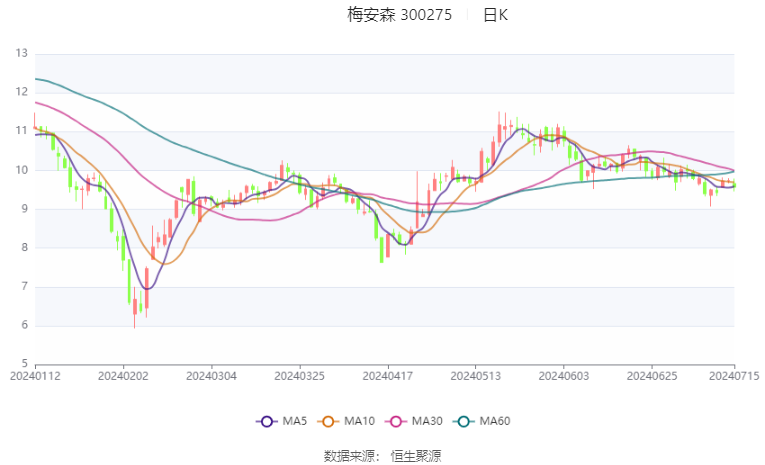Toggle the MA10 orange legend marker
The image size is (765, 465).
click(x=328, y=422)
